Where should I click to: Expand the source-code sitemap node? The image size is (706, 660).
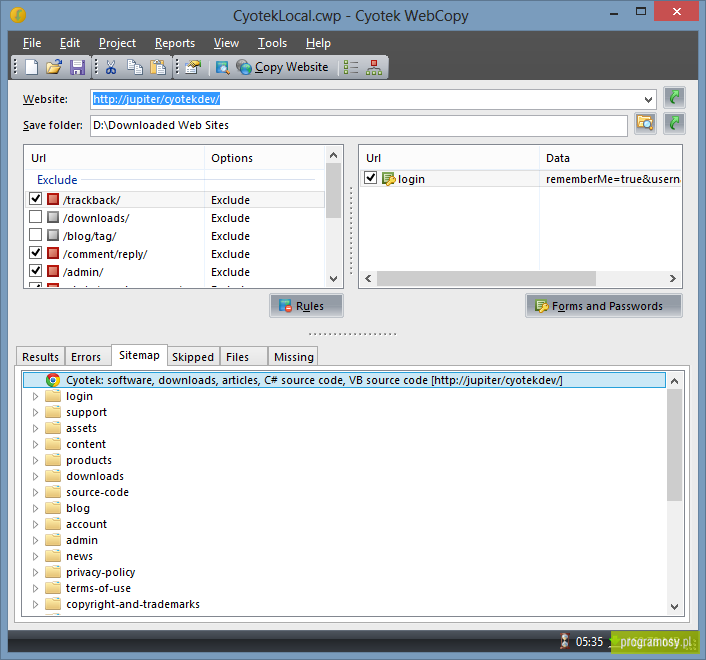pos(36,493)
